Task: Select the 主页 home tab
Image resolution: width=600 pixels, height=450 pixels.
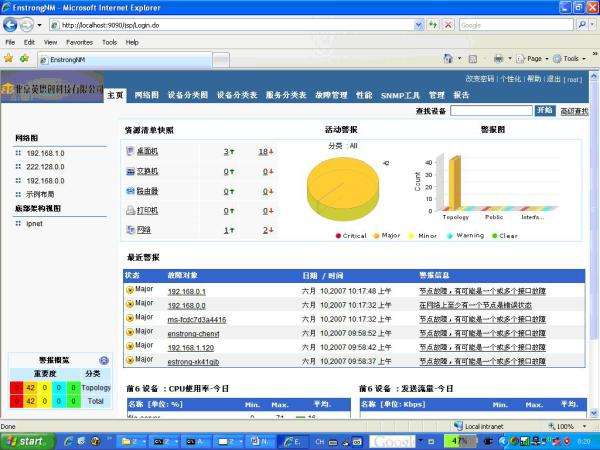Action: point(115,95)
